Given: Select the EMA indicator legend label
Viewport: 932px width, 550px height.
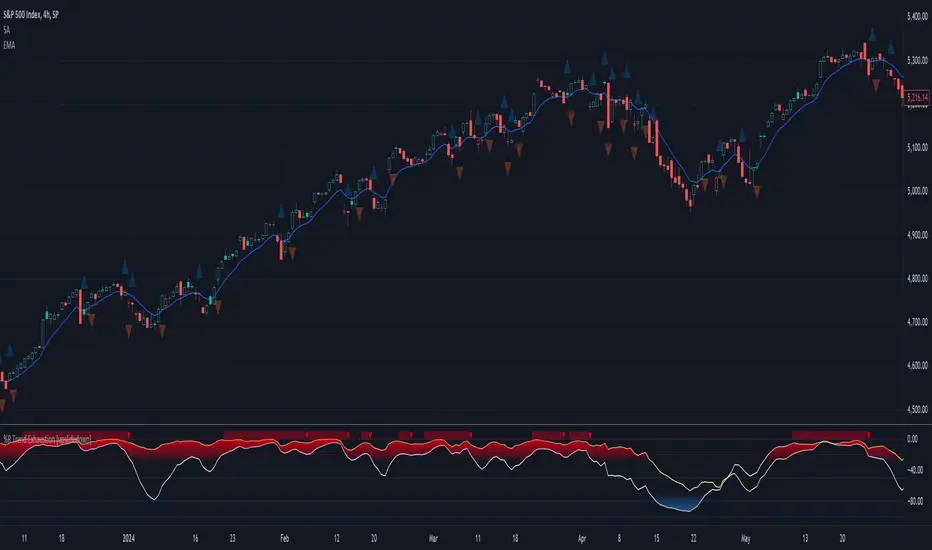Looking at the screenshot, I should (9, 45).
